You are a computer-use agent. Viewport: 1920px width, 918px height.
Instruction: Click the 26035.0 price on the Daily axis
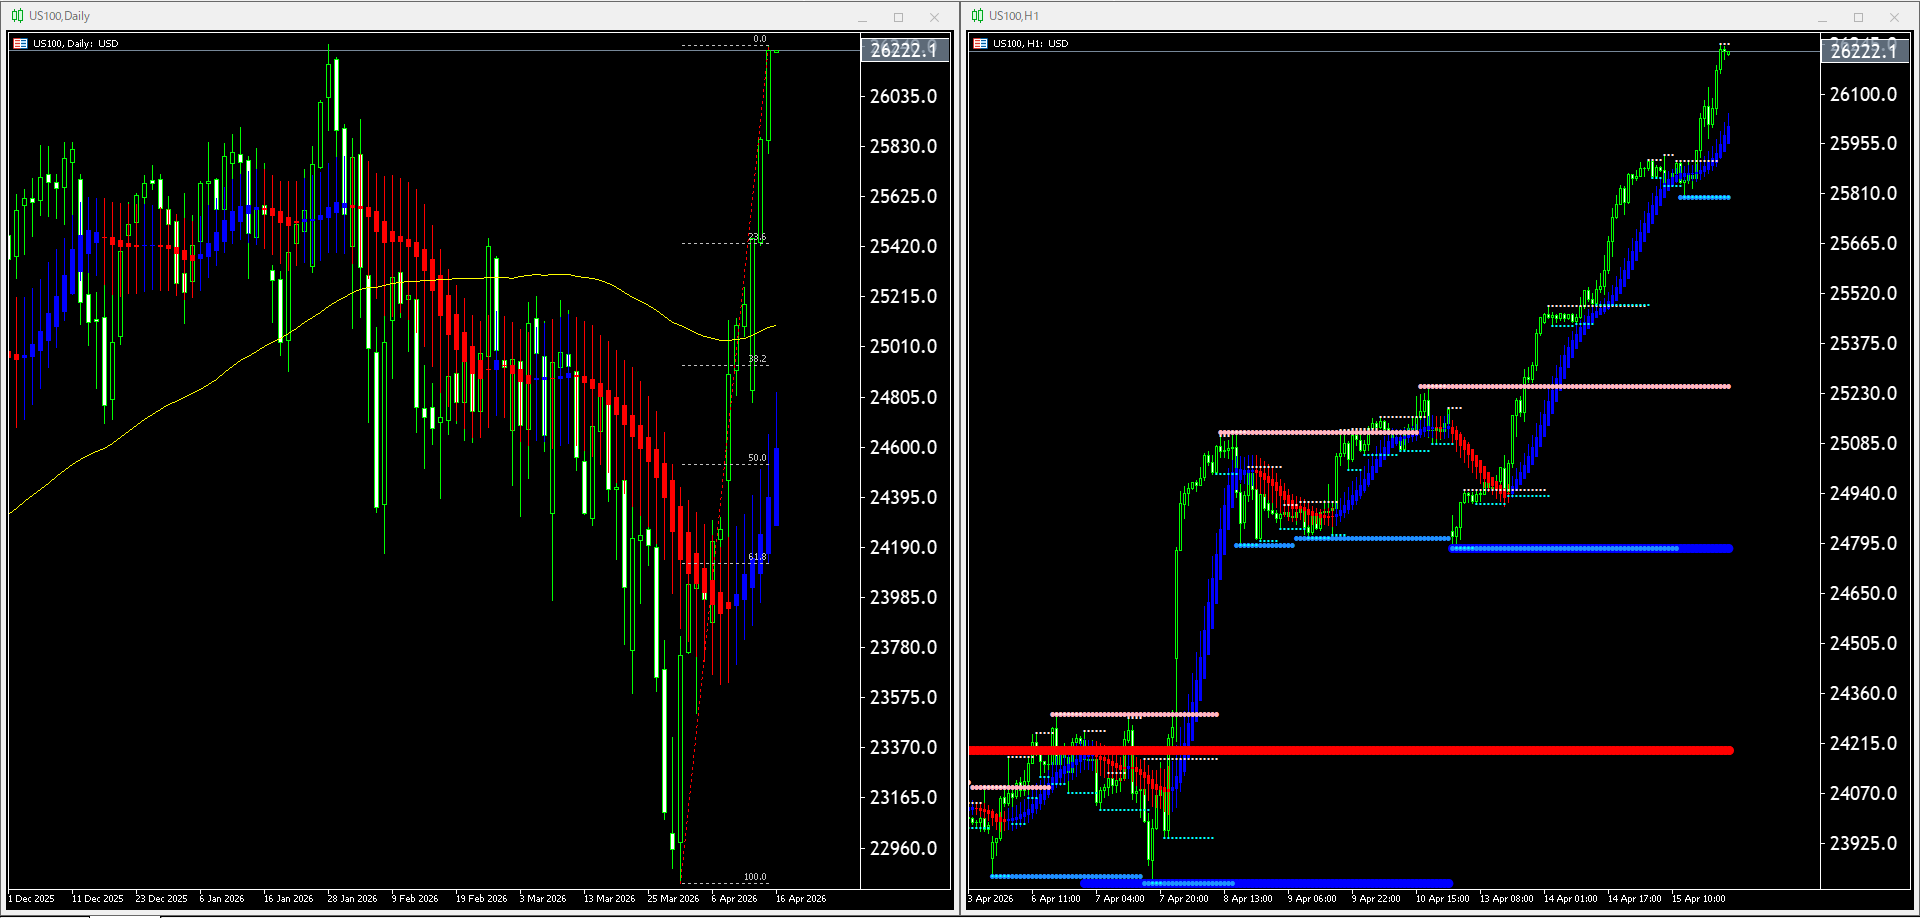(x=903, y=96)
